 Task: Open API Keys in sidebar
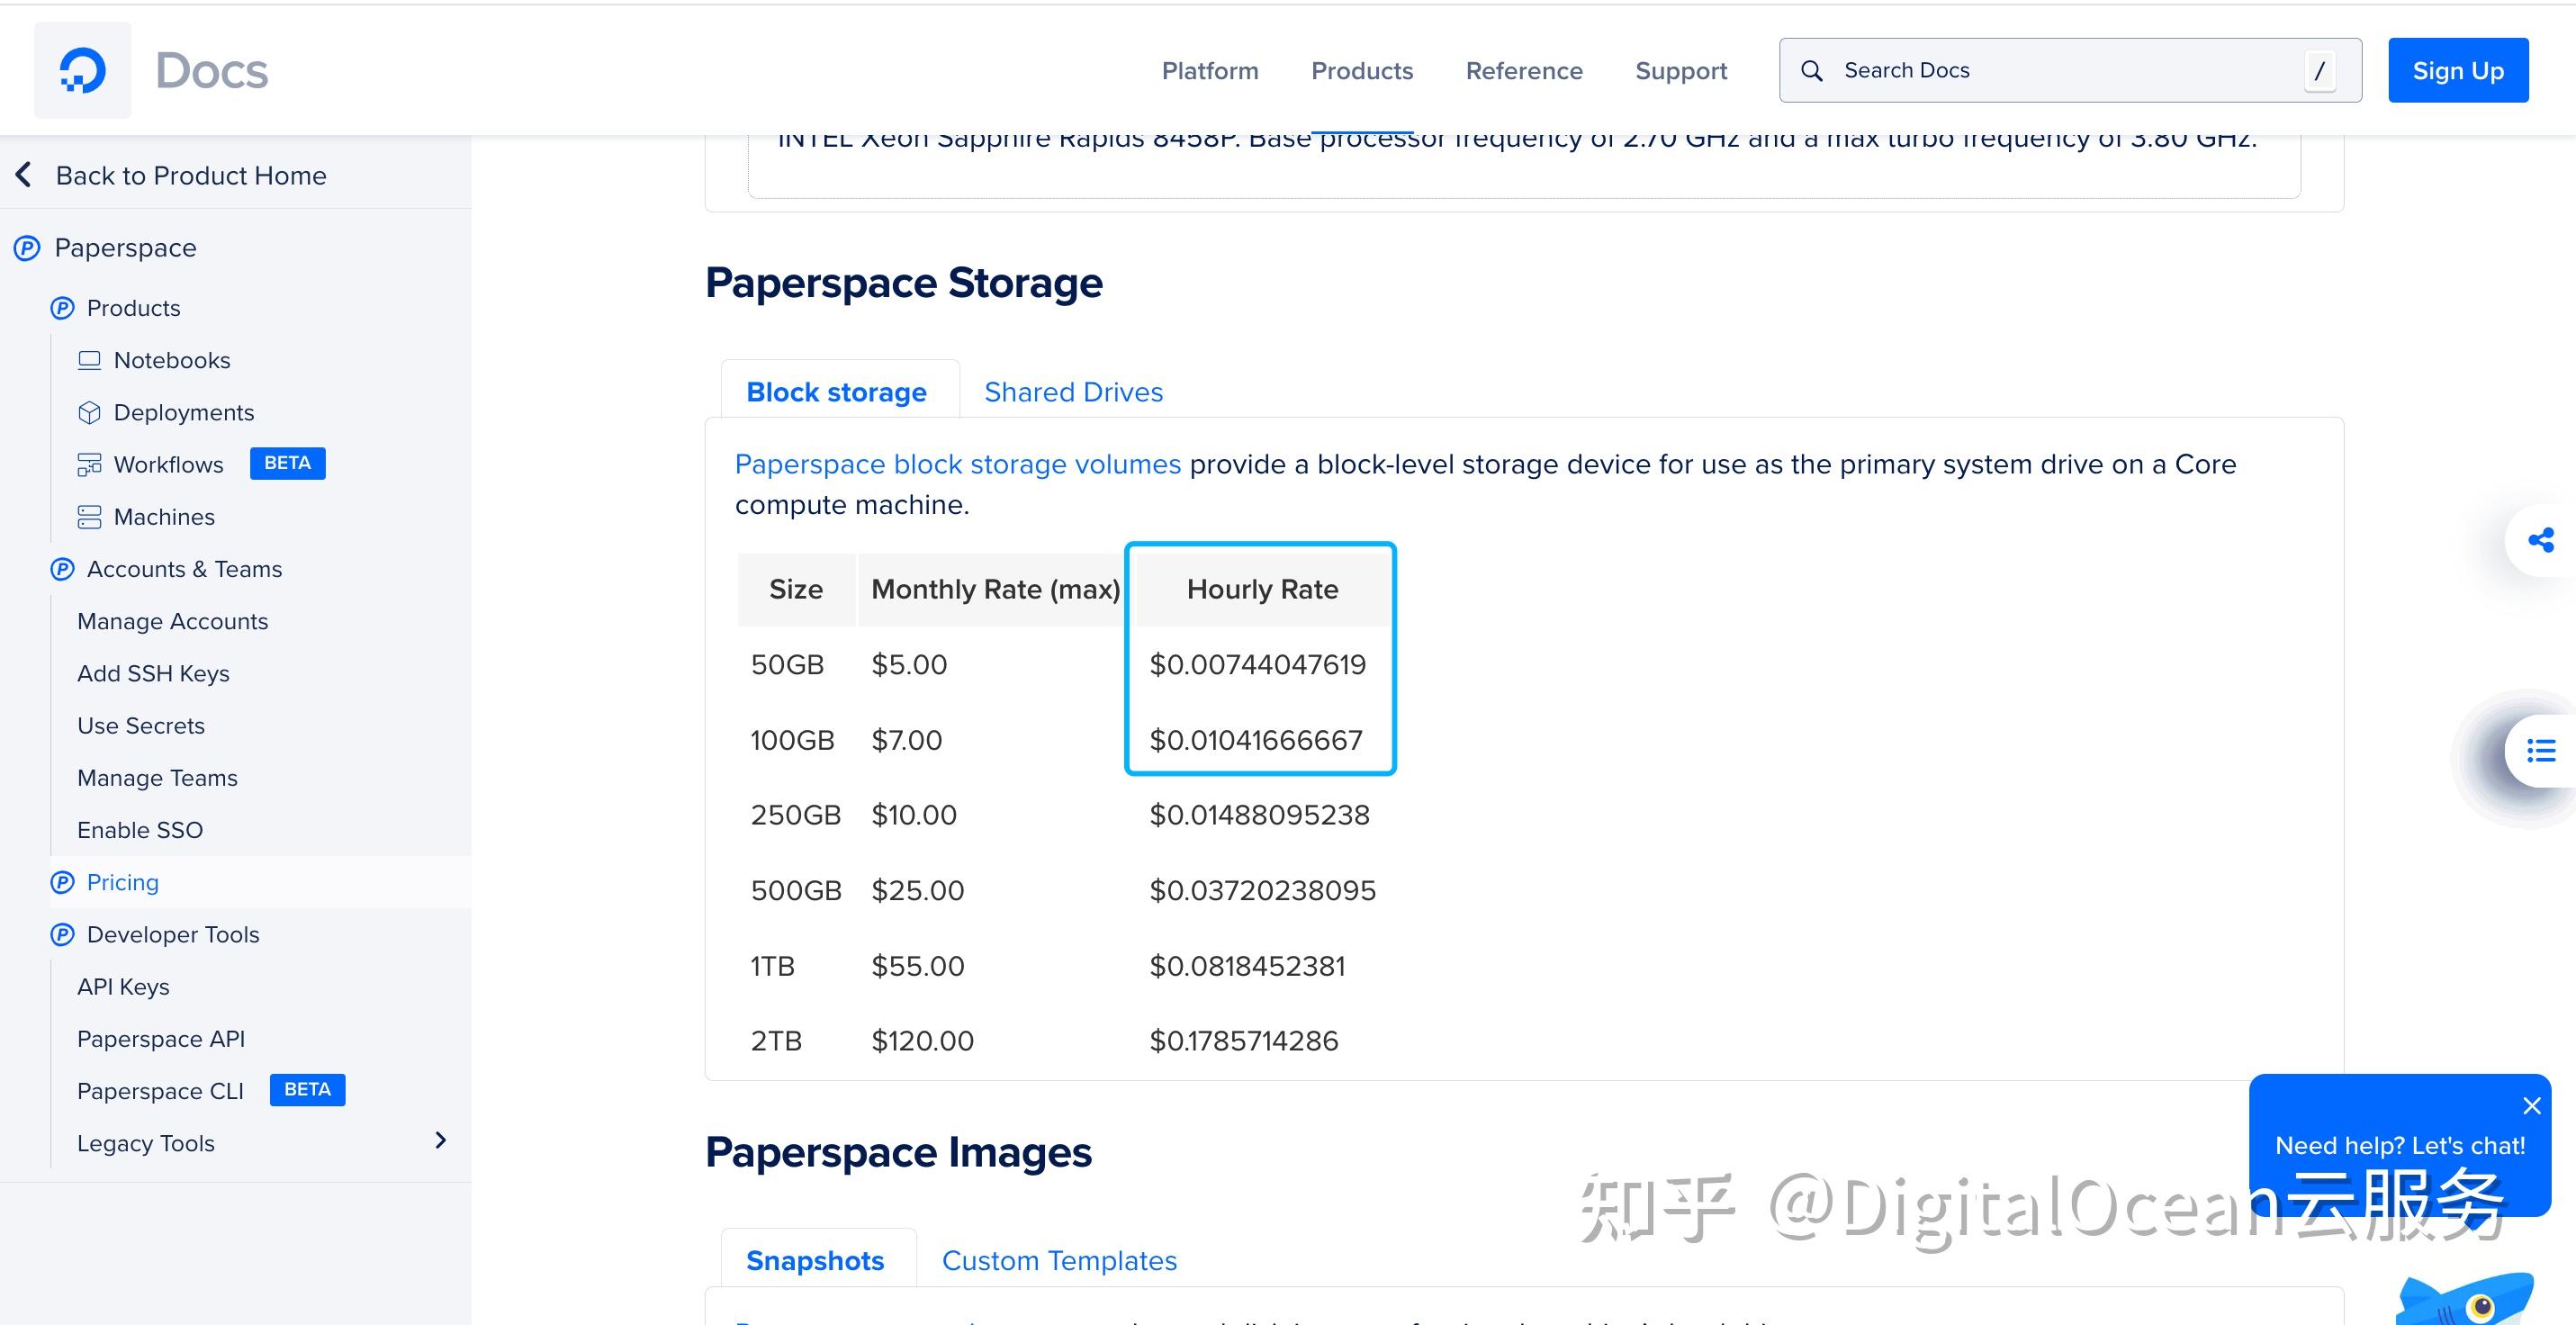click(123, 986)
